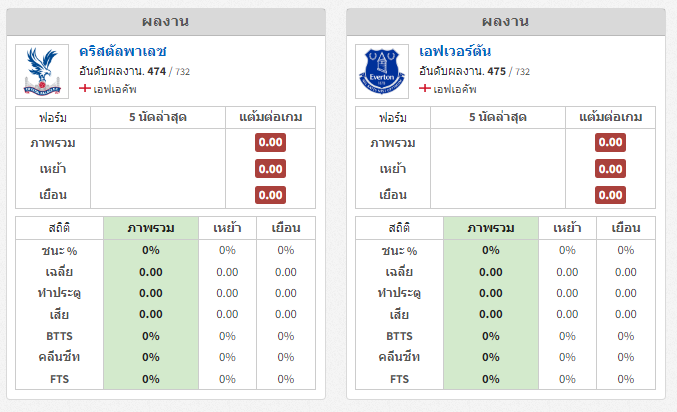Select ภาพรวม stats tab for Crystal Palace

click(151, 228)
